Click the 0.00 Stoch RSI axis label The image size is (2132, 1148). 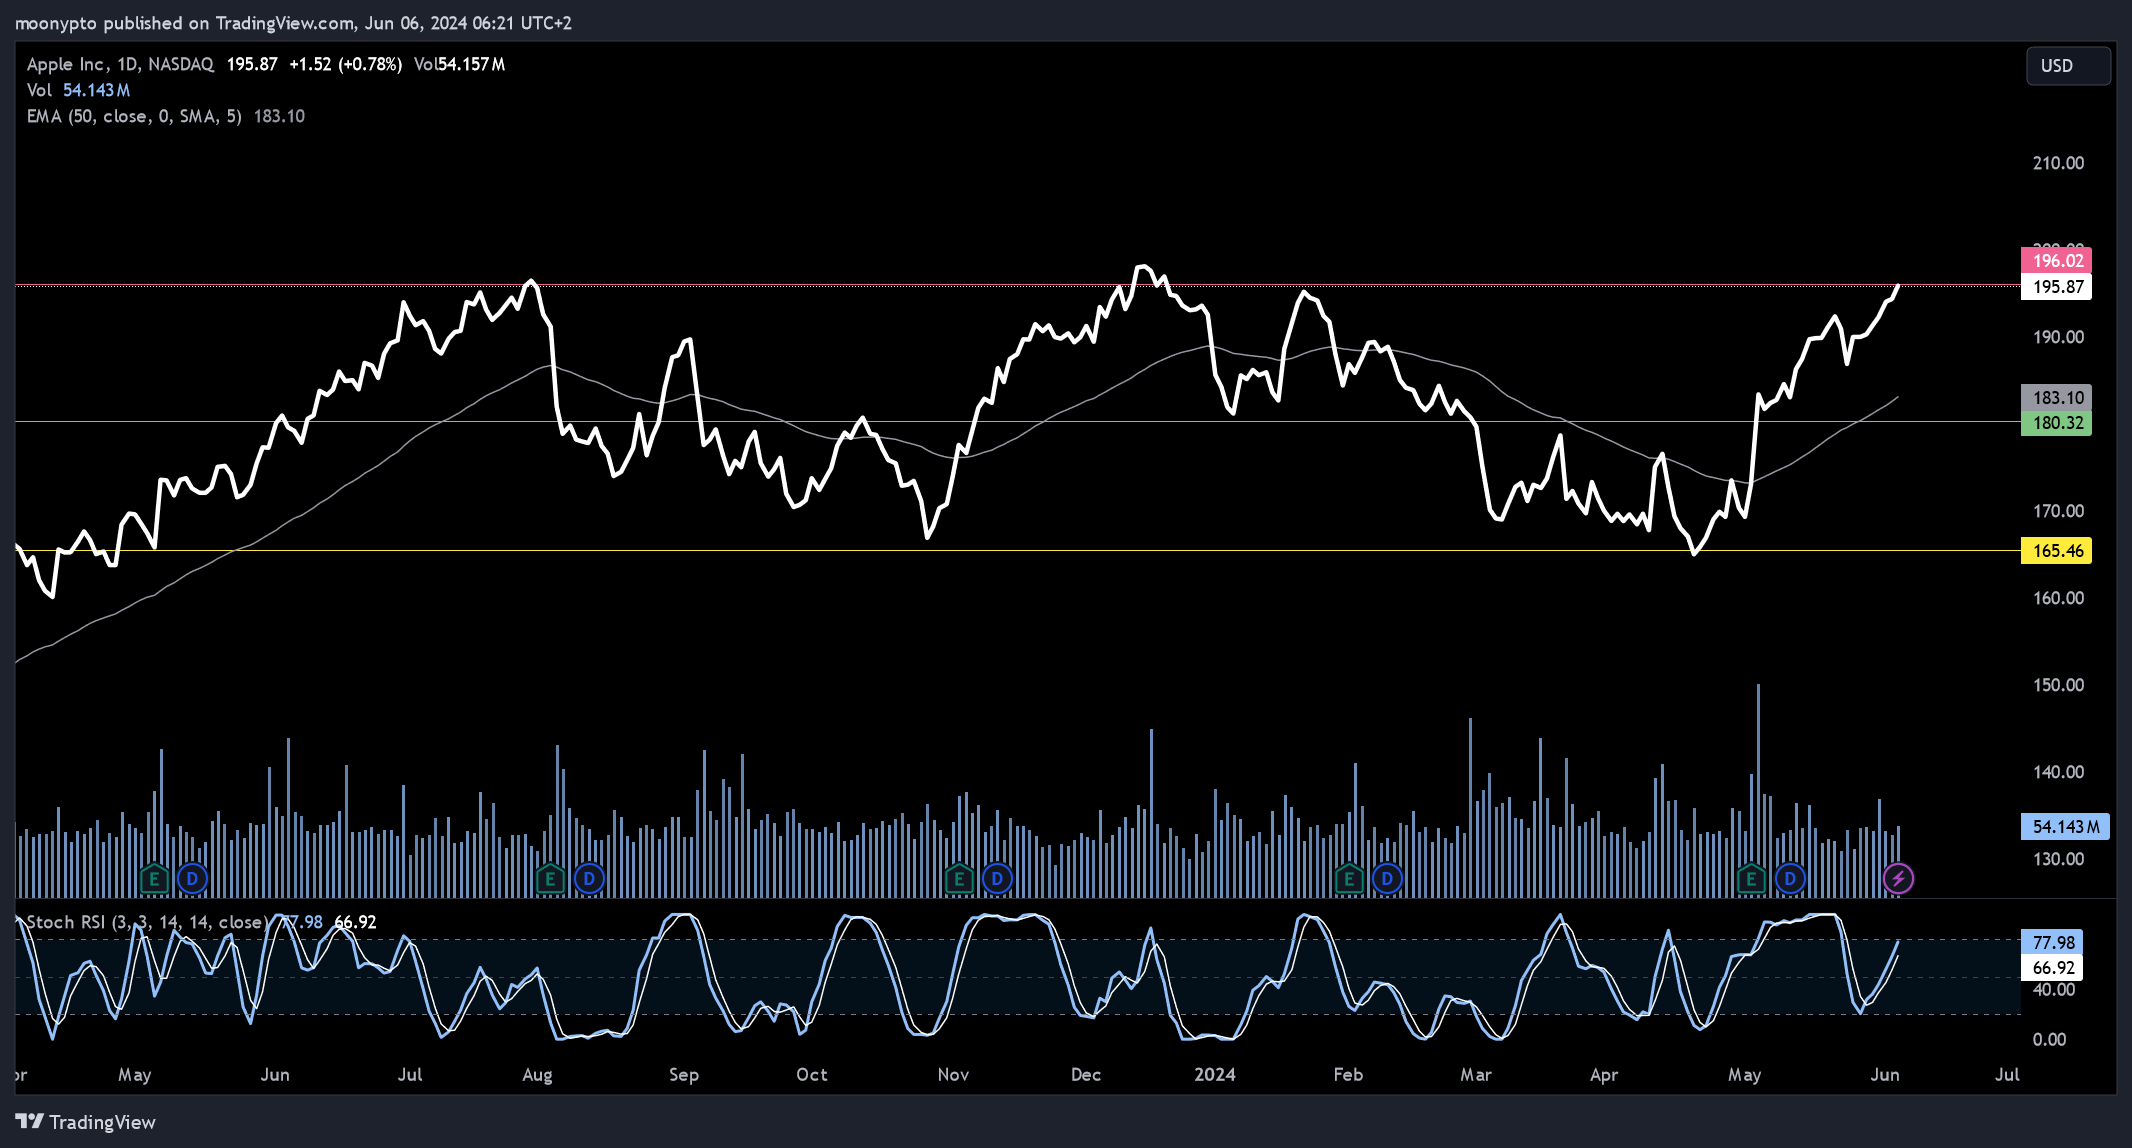2049,1040
